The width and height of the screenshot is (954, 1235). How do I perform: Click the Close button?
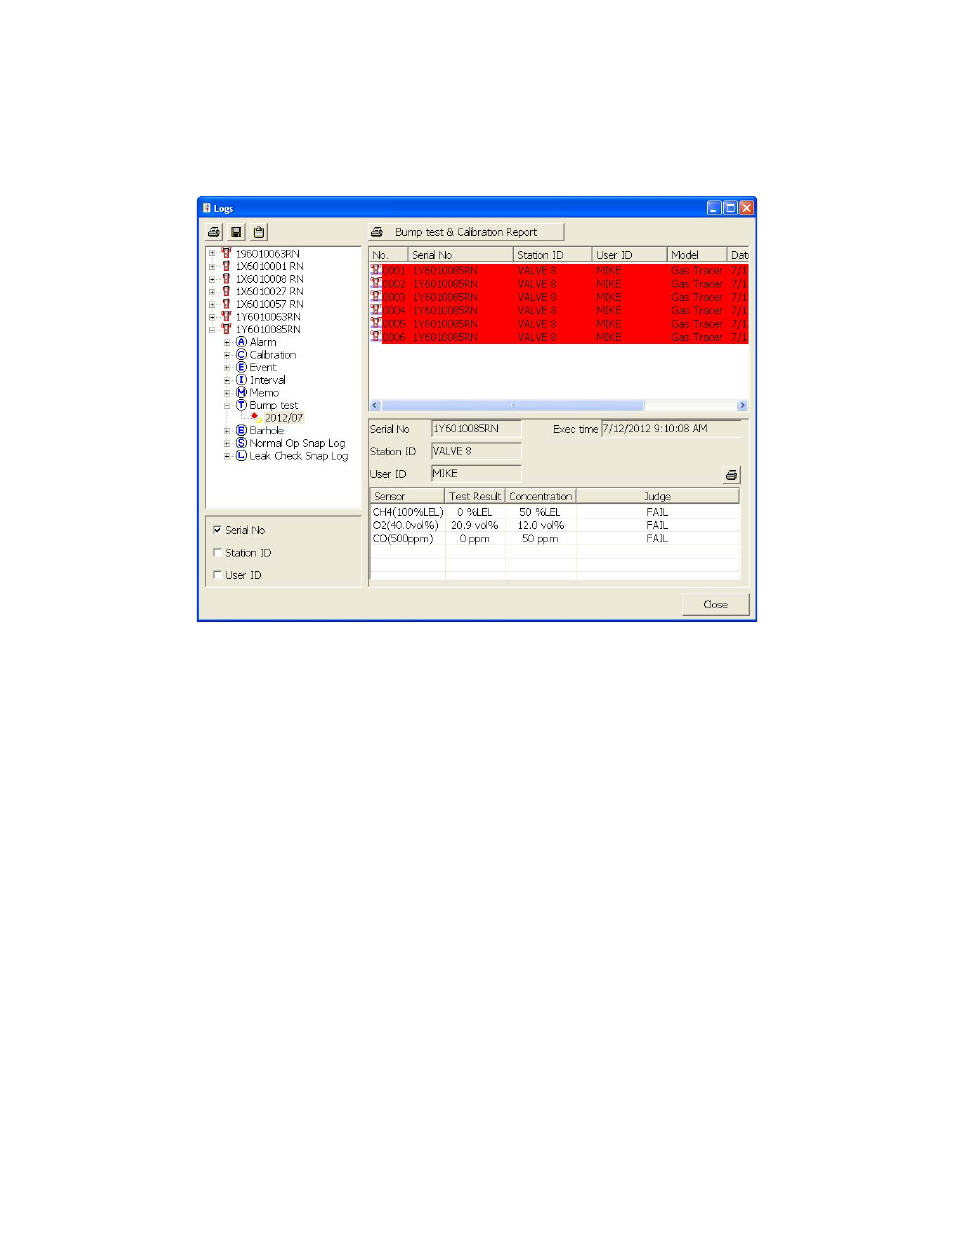click(x=716, y=604)
